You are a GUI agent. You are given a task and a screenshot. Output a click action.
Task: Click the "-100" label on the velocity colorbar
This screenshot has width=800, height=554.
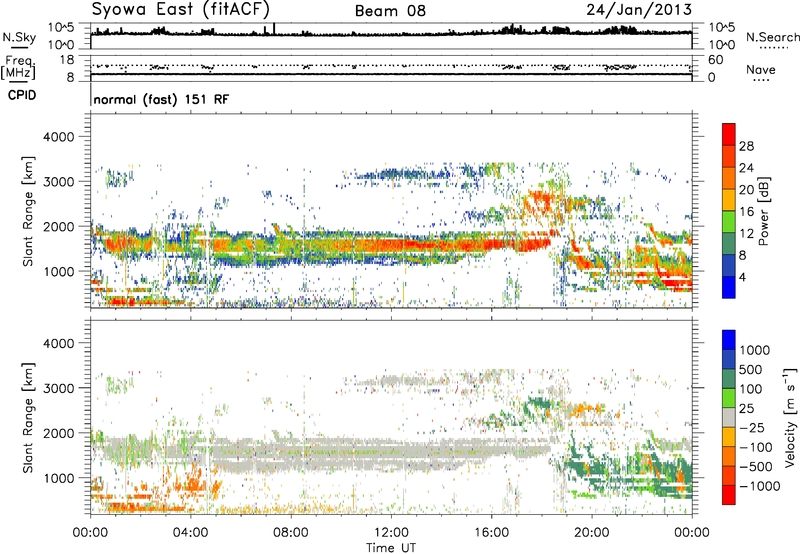pyautogui.click(x=756, y=447)
